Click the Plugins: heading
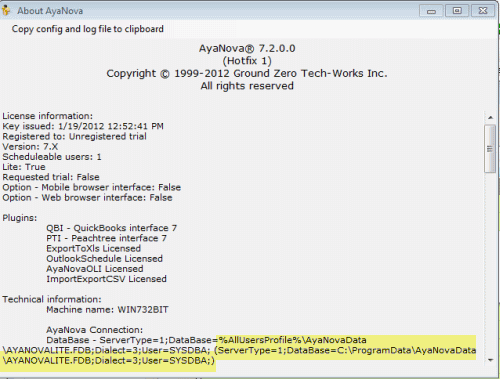 coord(20,218)
